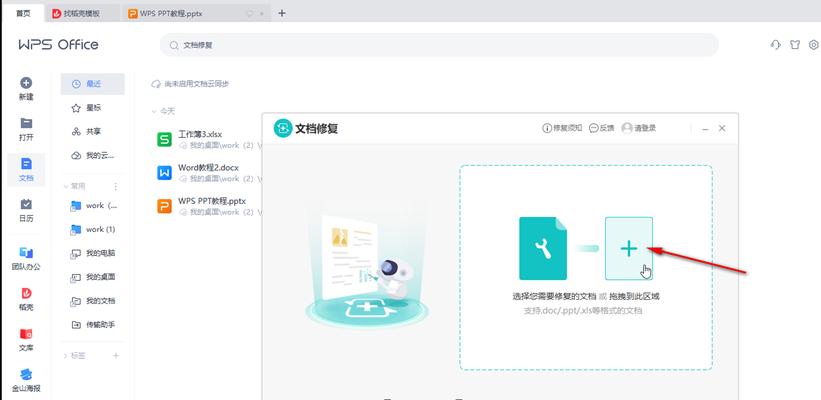
Task: Click the plus box to add a document to repair
Action: (629, 248)
